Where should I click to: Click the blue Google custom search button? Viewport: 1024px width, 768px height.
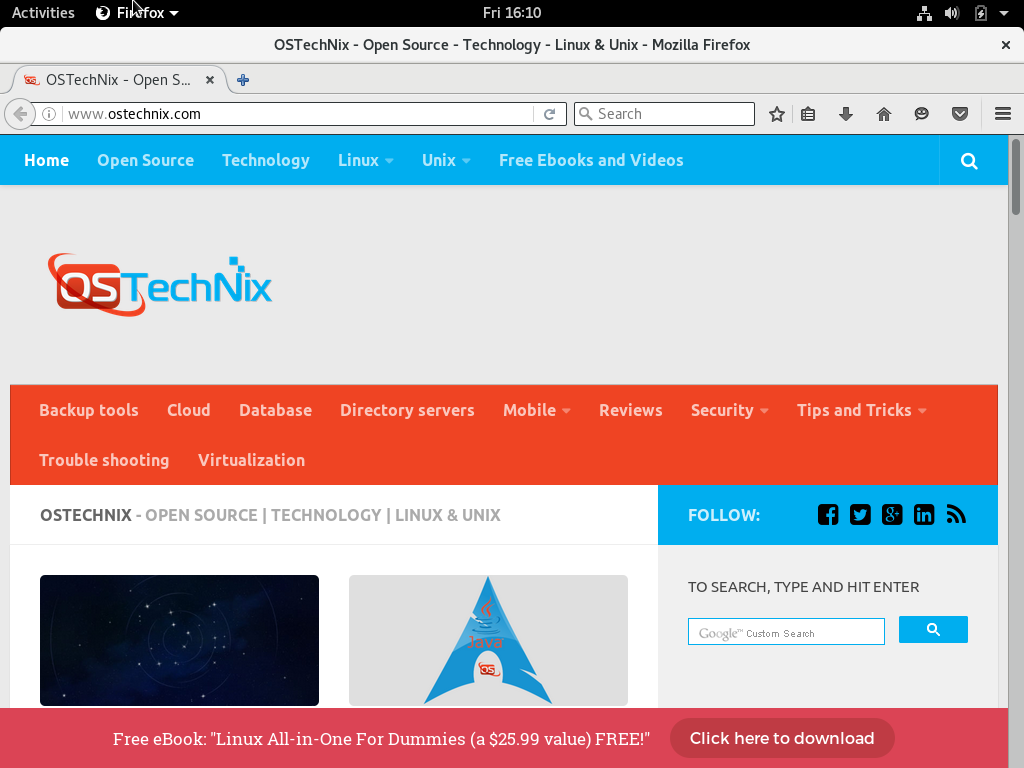pyautogui.click(x=933, y=630)
